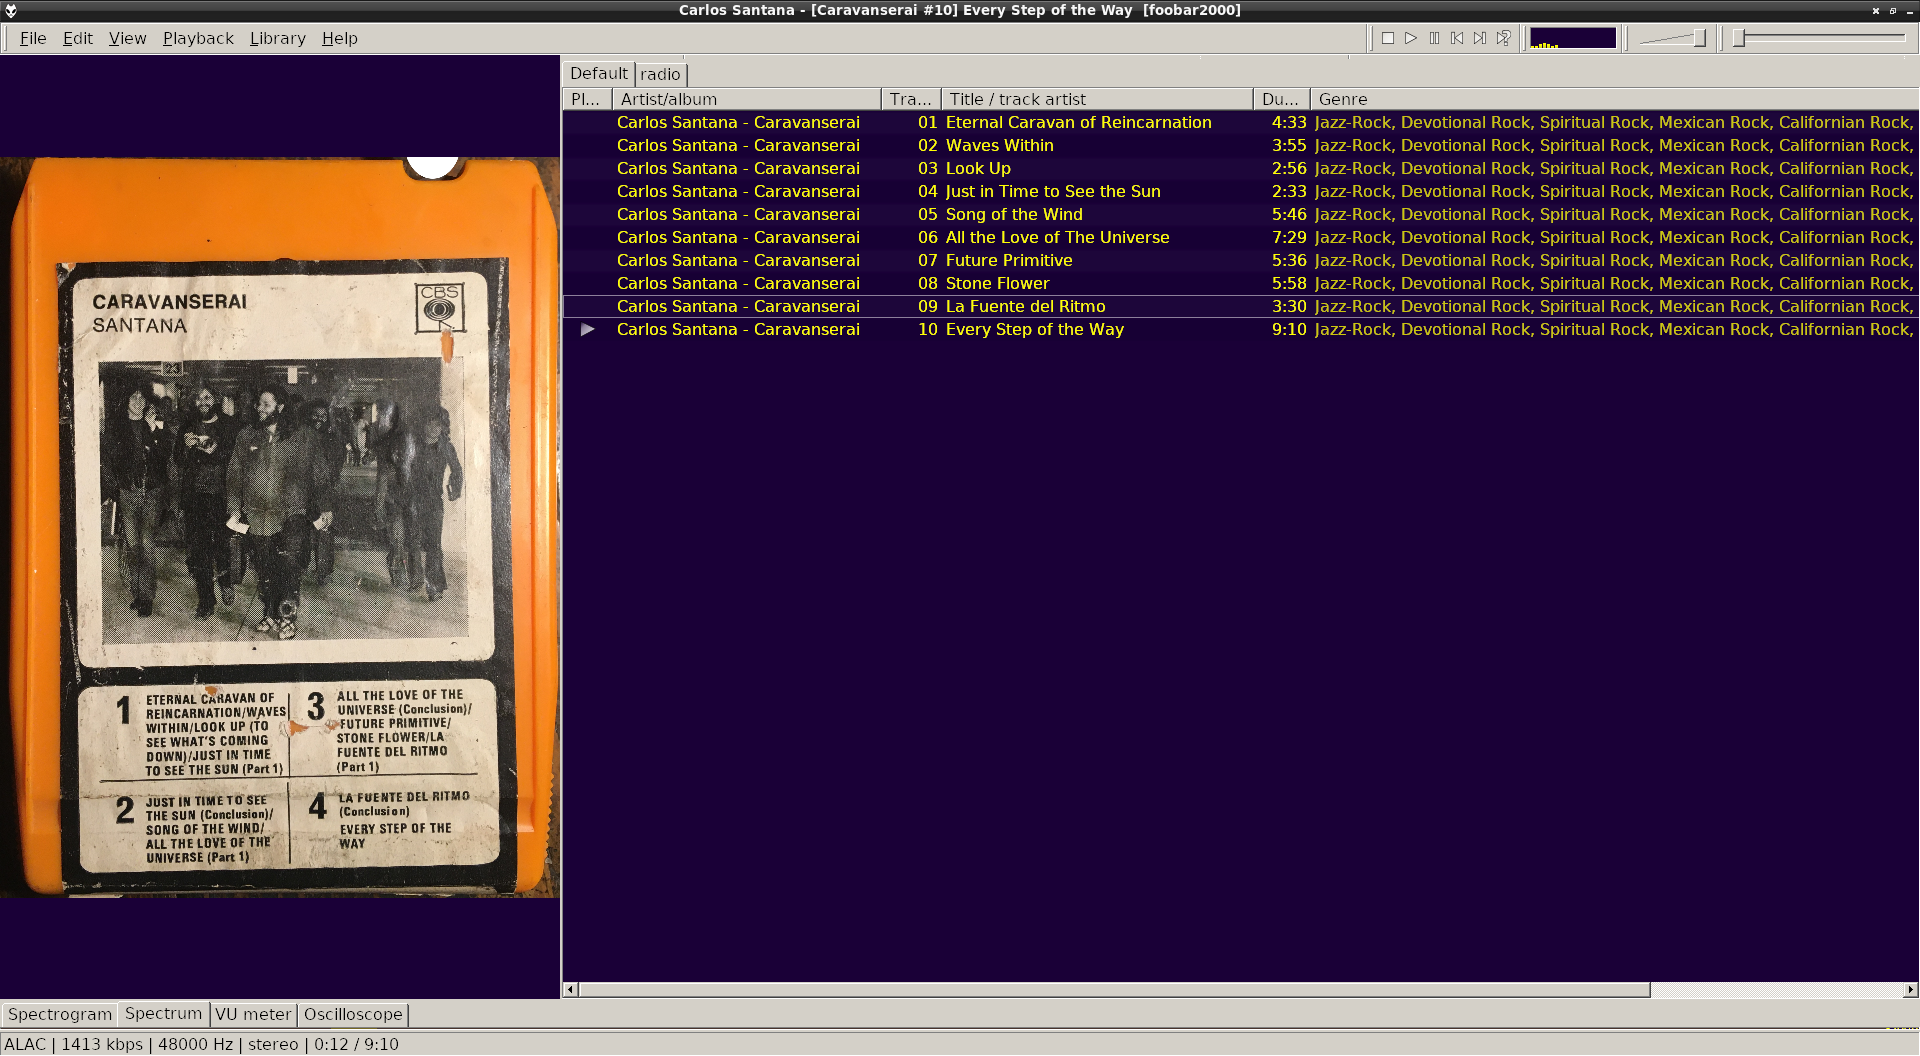Skip to the previous track
1920x1056 pixels.
point(1457,38)
